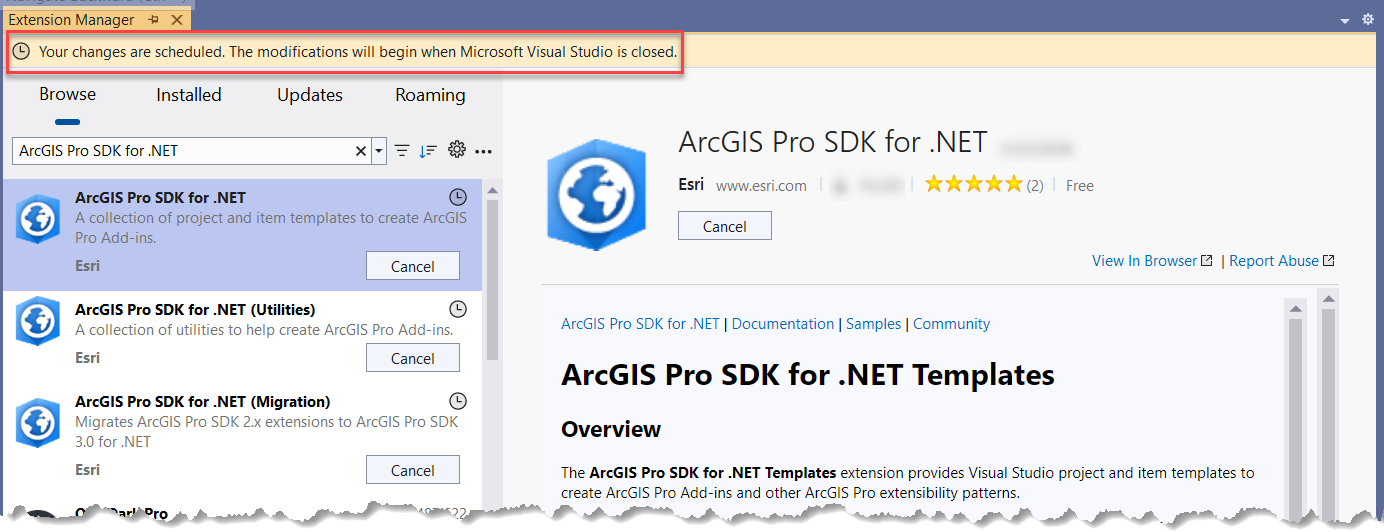This screenshot has height=532, width=1384.
Task: Click the Free price label
Action: [x=1080, y=185]
